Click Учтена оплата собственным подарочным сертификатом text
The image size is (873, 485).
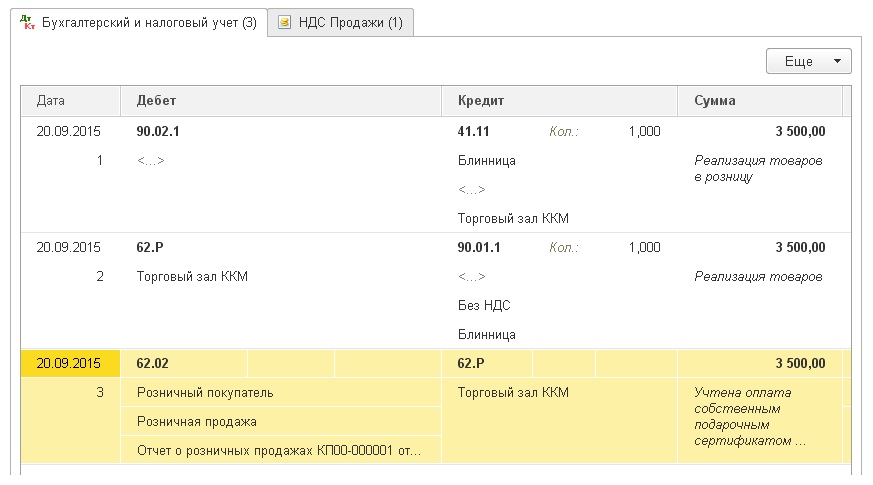point(750,417)
